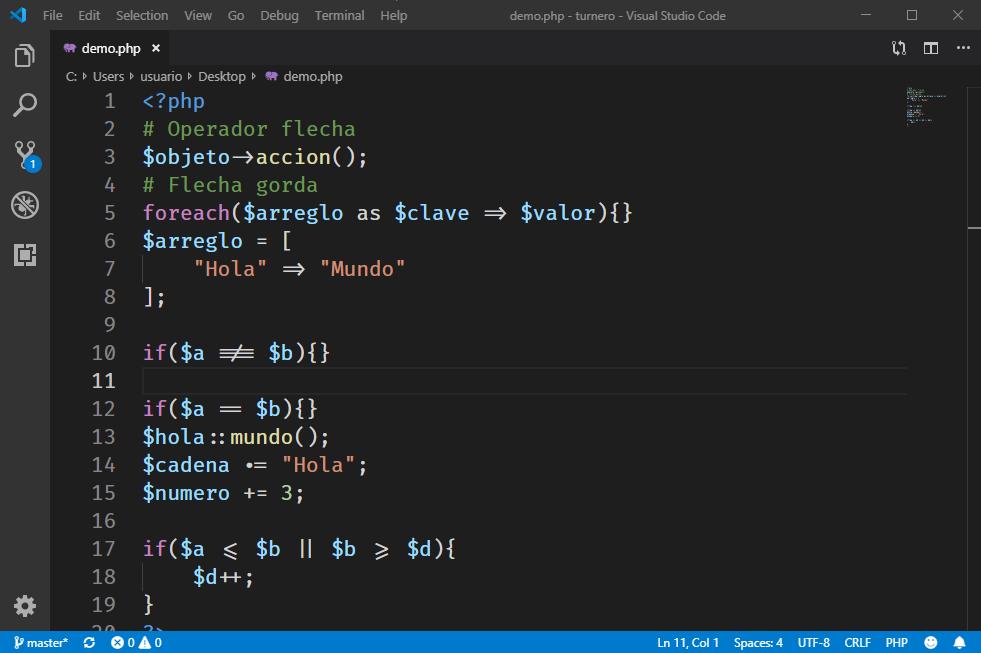Viewport: 981px width, 653px height.
Task: Split the editor to the right
Action: tap(931, 48)
